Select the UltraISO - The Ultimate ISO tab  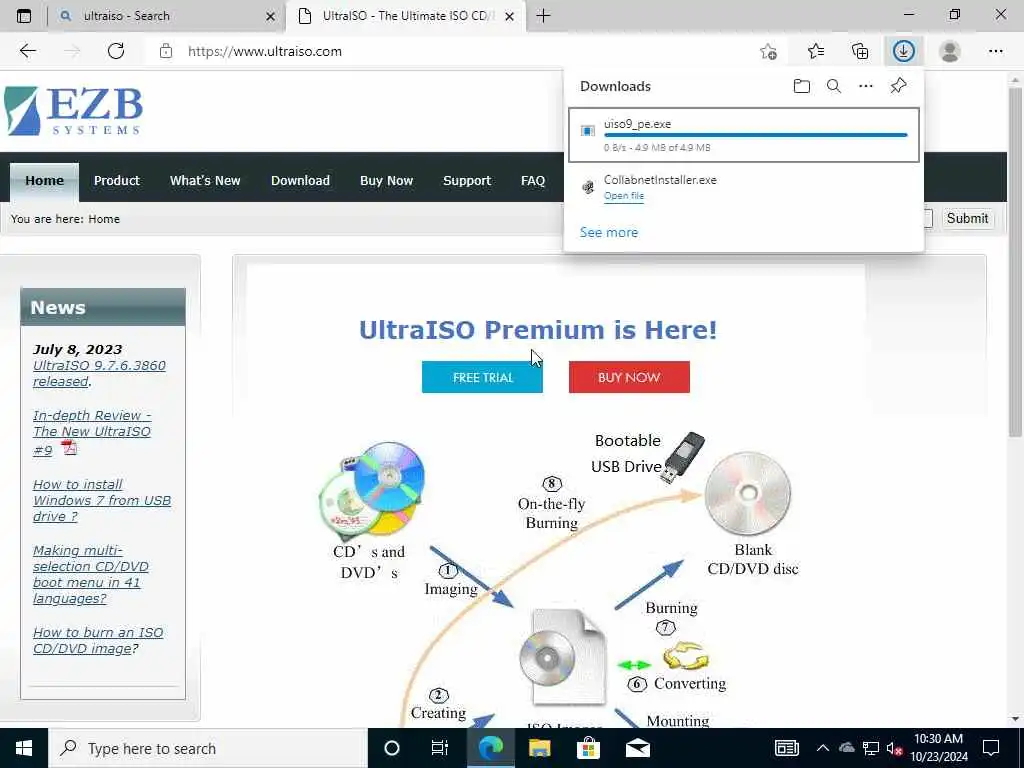coord(405,16)
